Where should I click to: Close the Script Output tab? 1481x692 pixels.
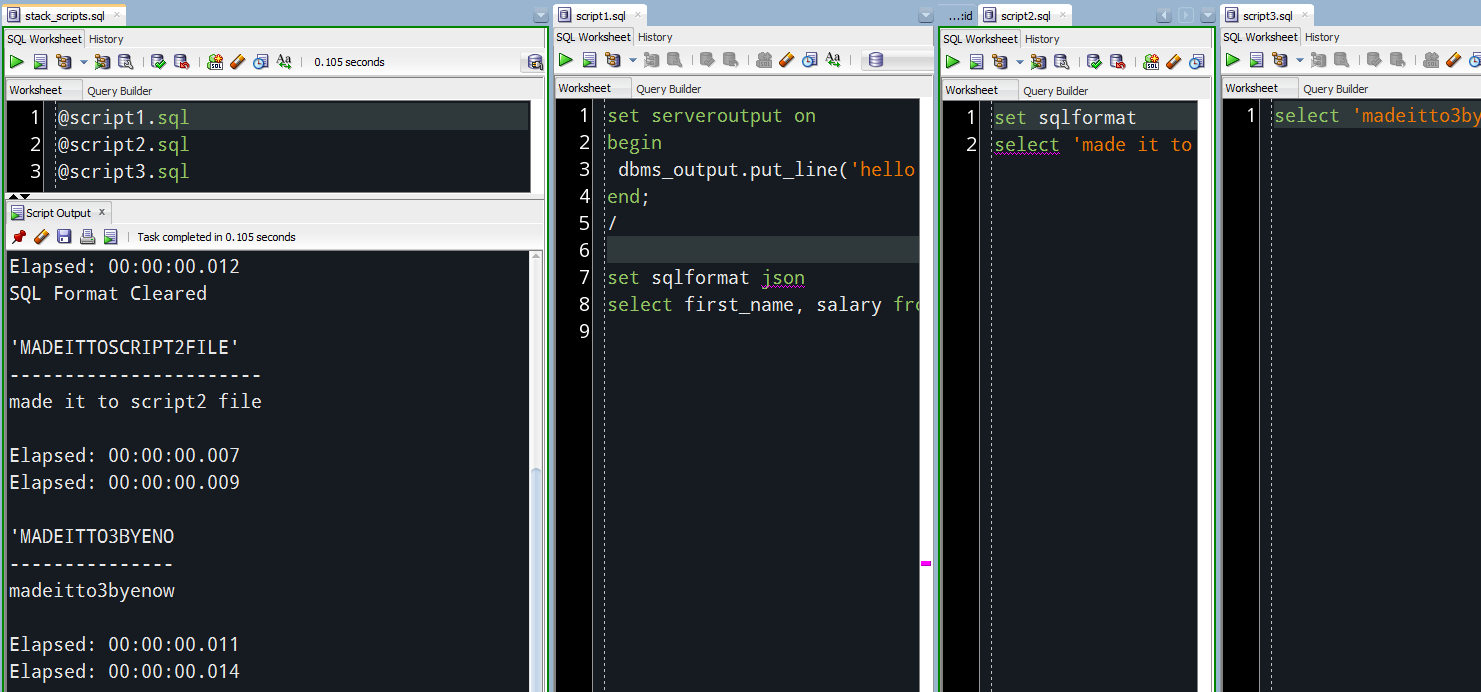point(102,212)
